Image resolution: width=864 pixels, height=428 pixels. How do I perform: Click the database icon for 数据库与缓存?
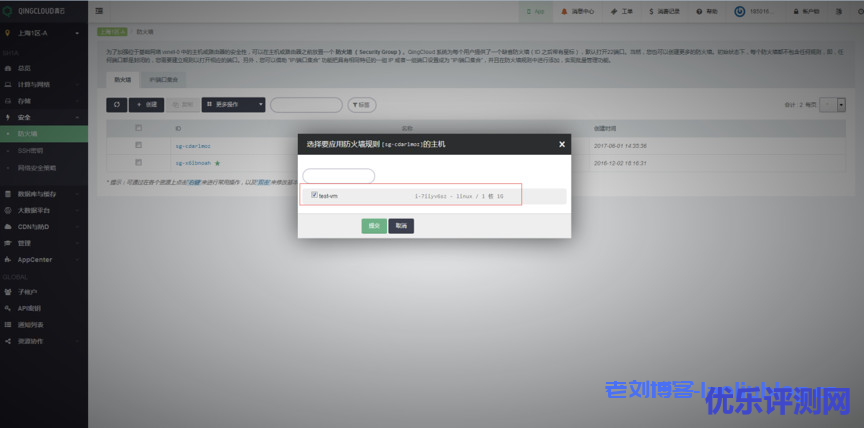tap(7, 194)
